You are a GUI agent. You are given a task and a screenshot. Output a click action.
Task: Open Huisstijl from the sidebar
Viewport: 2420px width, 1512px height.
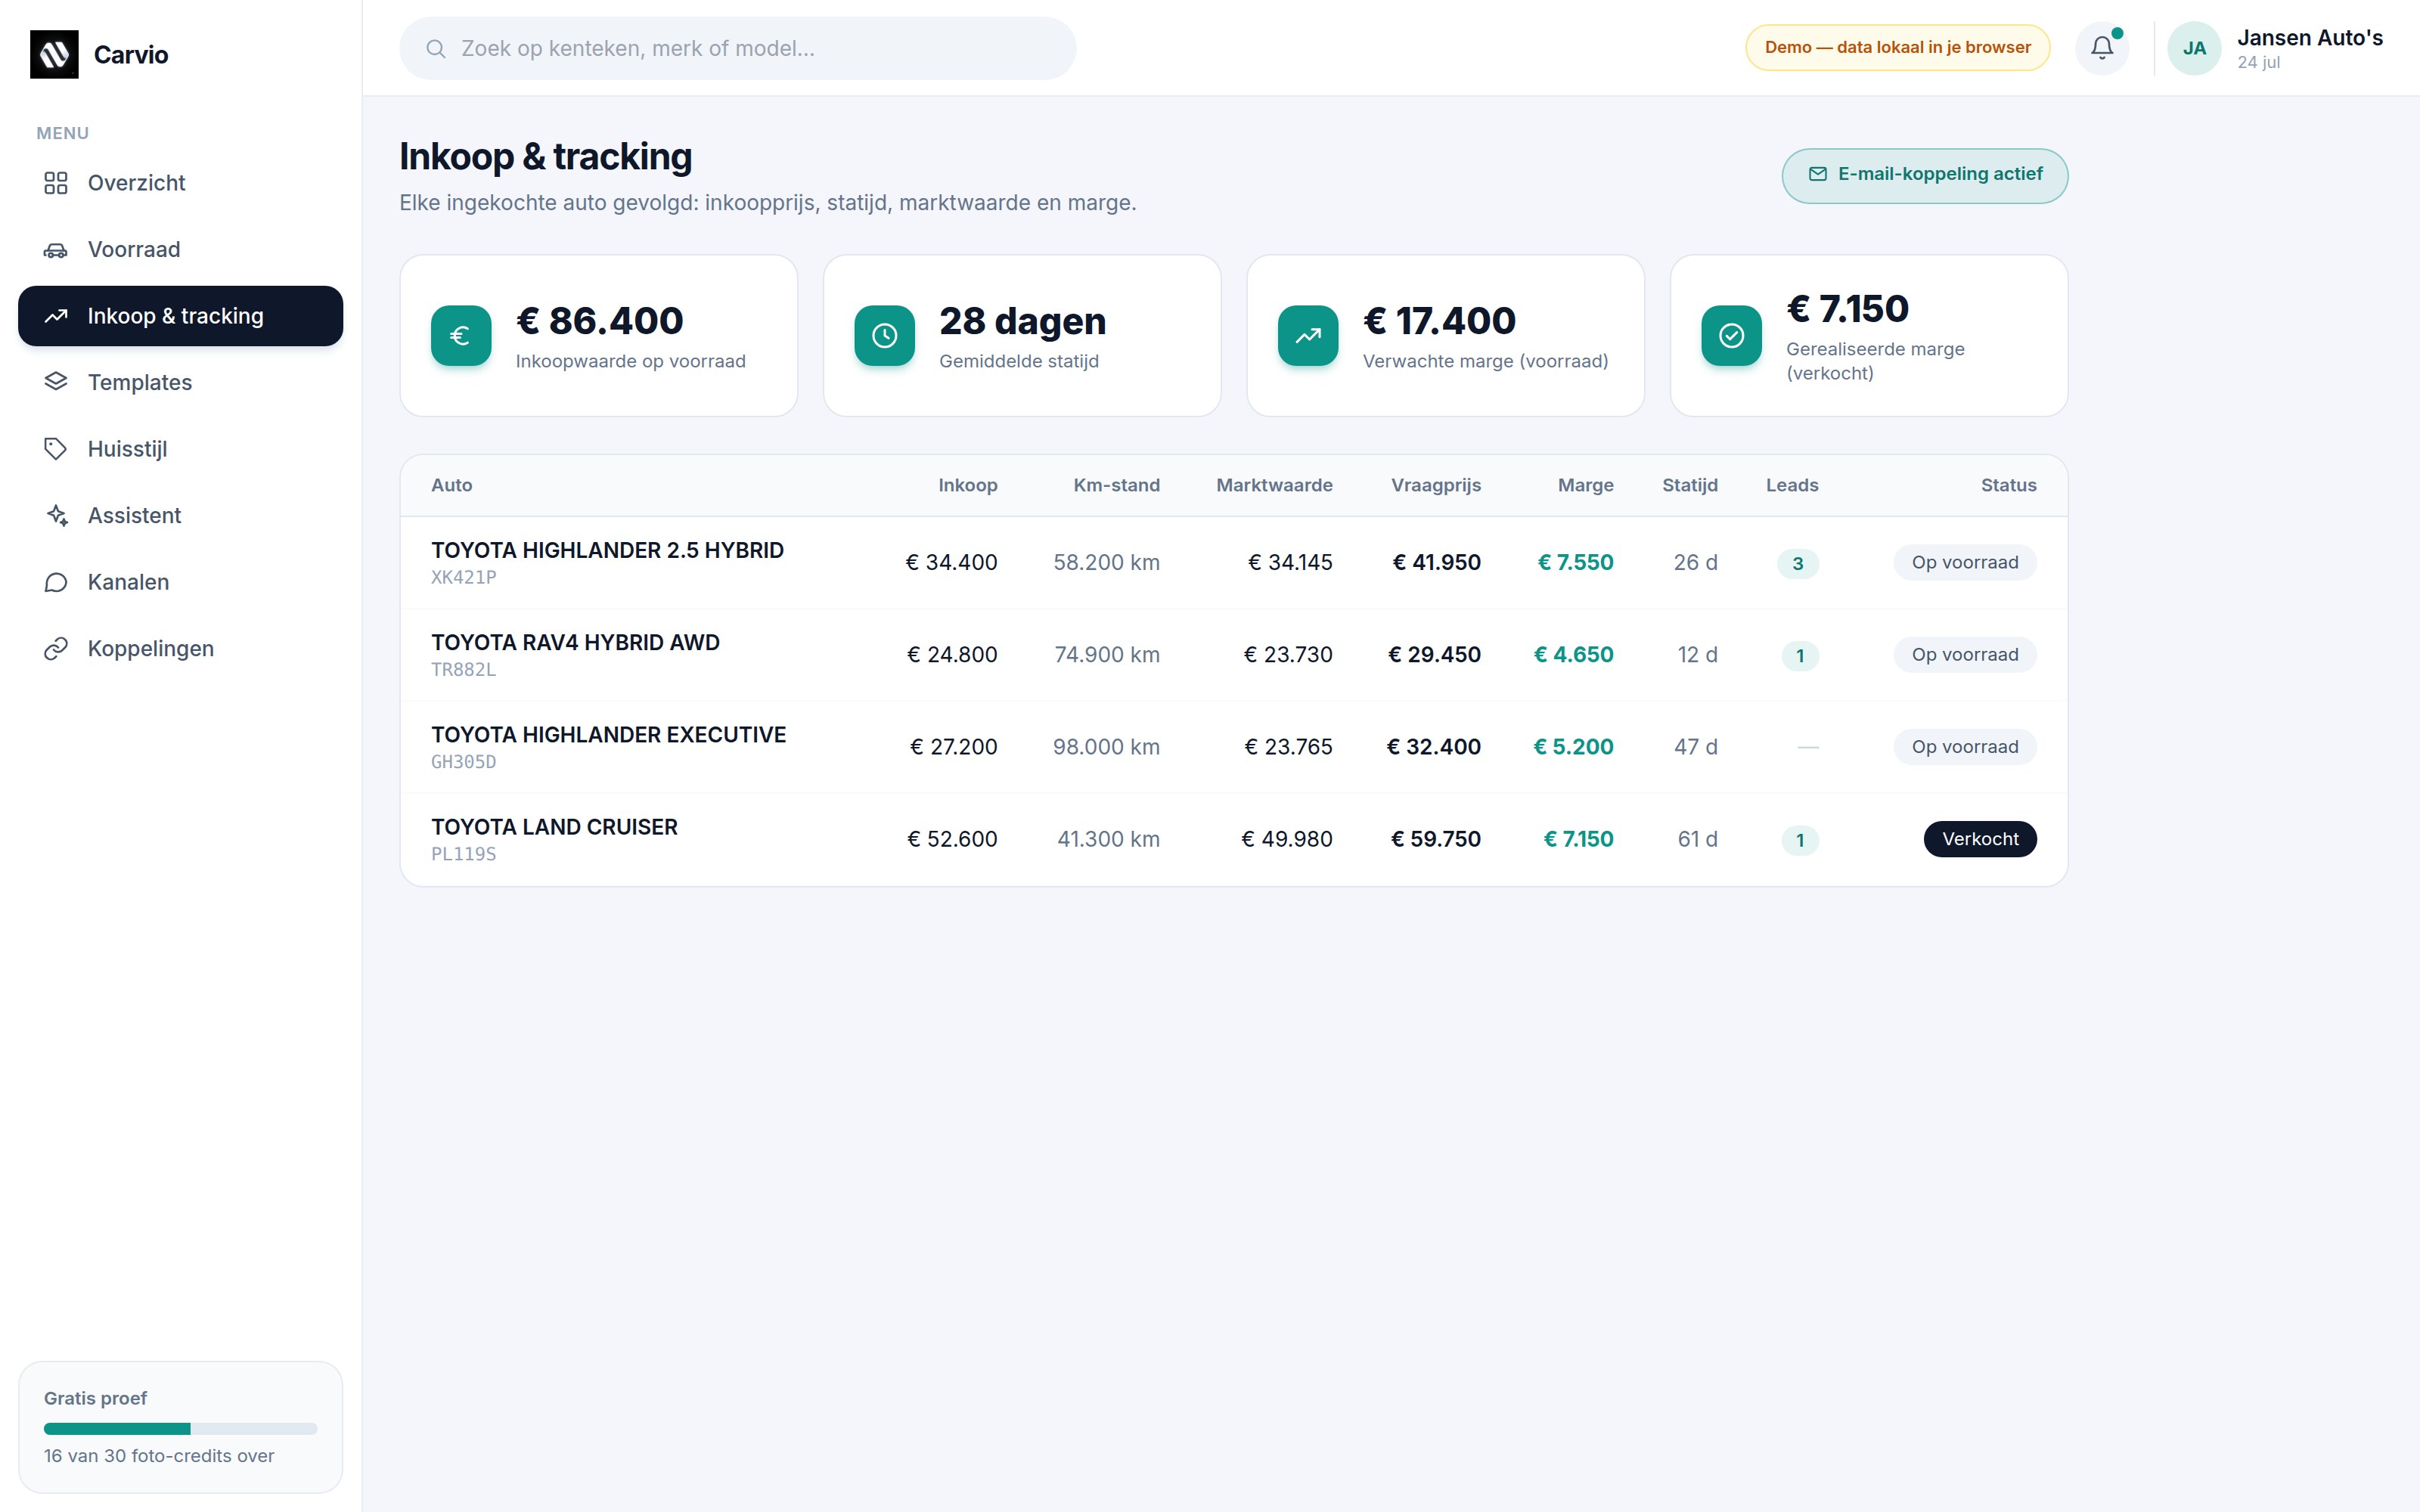pos(180,449)
